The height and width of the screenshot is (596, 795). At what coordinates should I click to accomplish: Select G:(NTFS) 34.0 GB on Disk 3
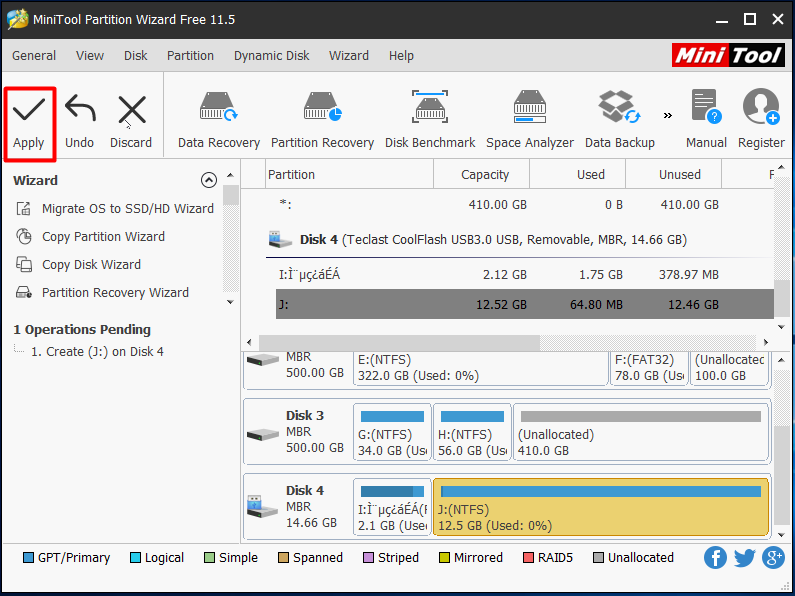click(x=392, y=432)
